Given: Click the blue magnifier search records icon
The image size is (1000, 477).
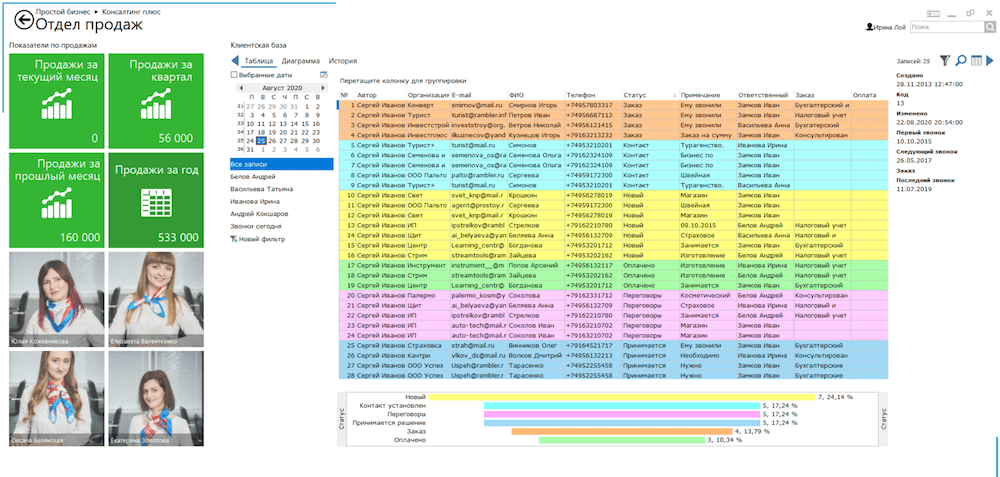Looking at the screenshot, I should (x=961, y=61).
